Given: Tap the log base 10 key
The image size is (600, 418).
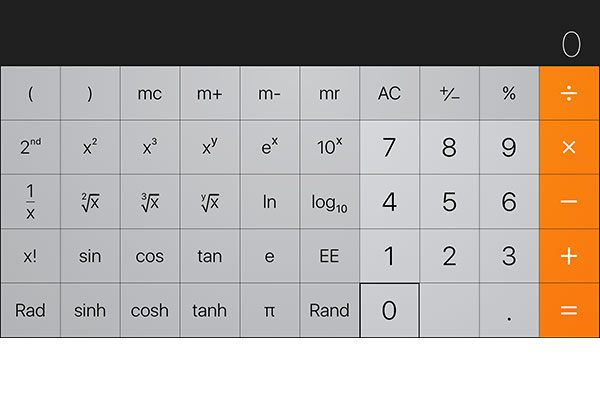Looking at the screenshot, I should pyautogui.click(x=329, y=202).
